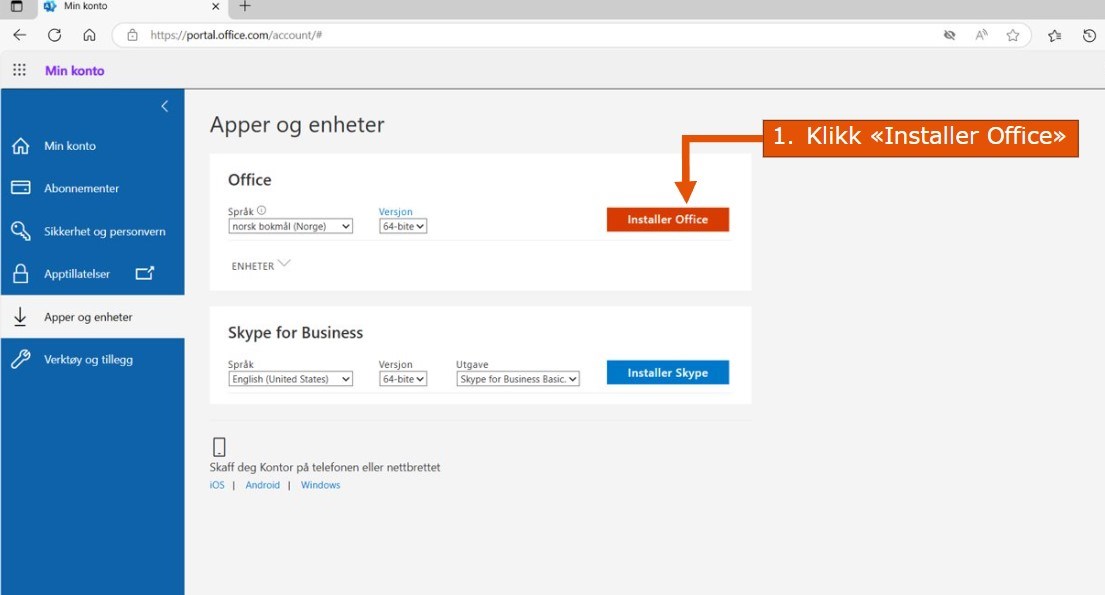This screenshot has width=1105, height=595.
Task: Click the Installer Office button
Action: pyautogui.click(x=667, y=219)
